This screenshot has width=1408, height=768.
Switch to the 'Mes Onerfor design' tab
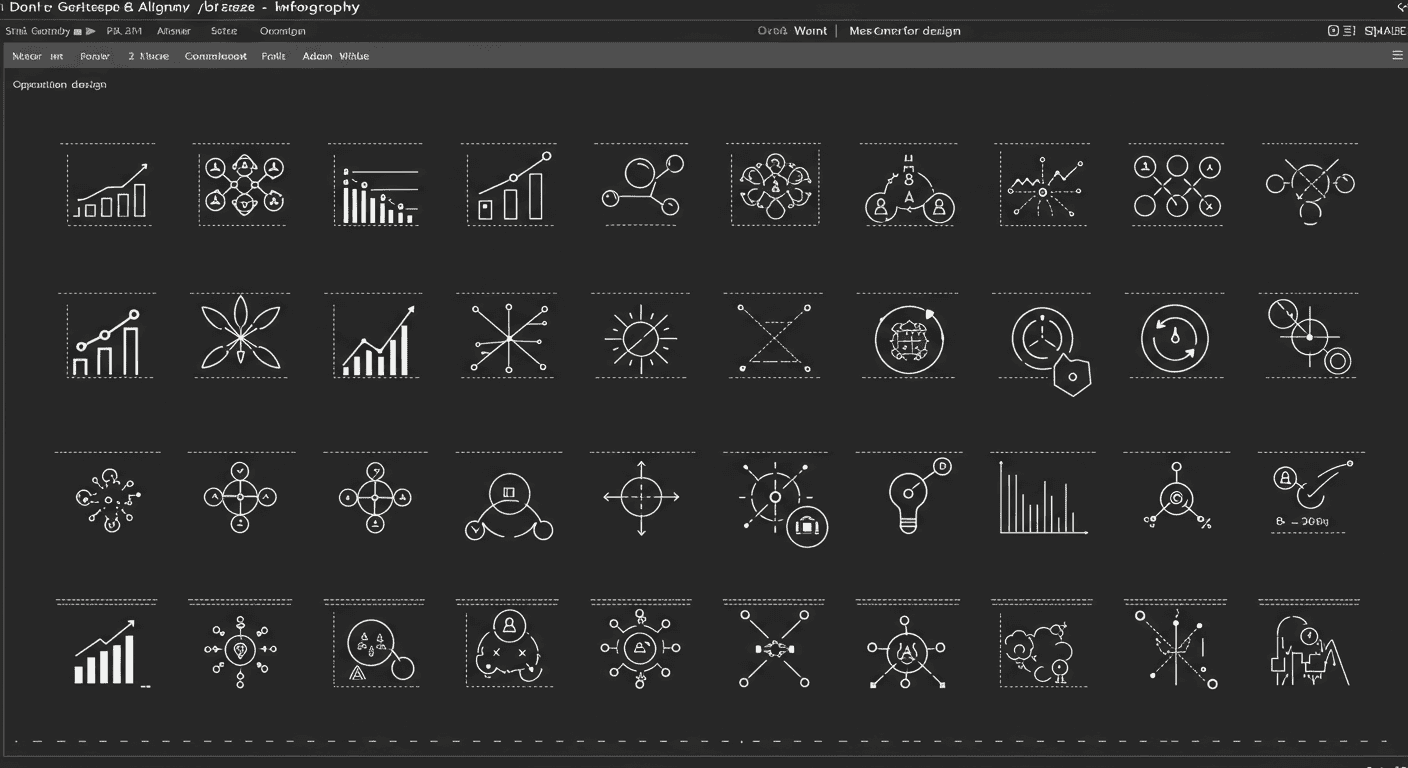[x=904, y=31]
